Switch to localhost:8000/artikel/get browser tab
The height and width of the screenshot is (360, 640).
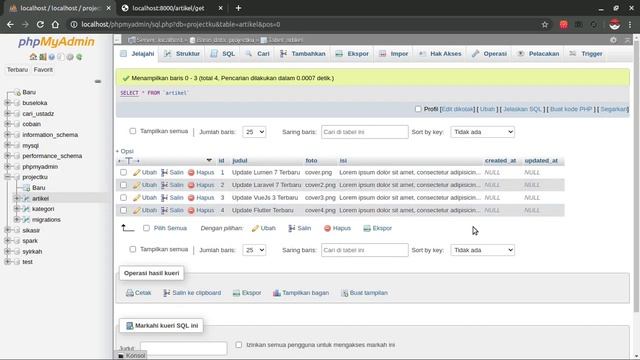pos(168,8)
